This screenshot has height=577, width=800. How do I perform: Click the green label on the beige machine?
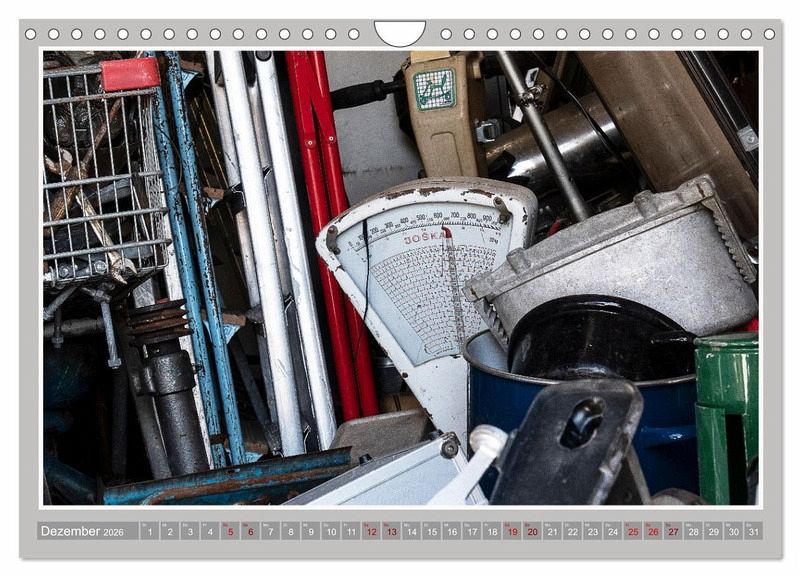coord(434,90)
